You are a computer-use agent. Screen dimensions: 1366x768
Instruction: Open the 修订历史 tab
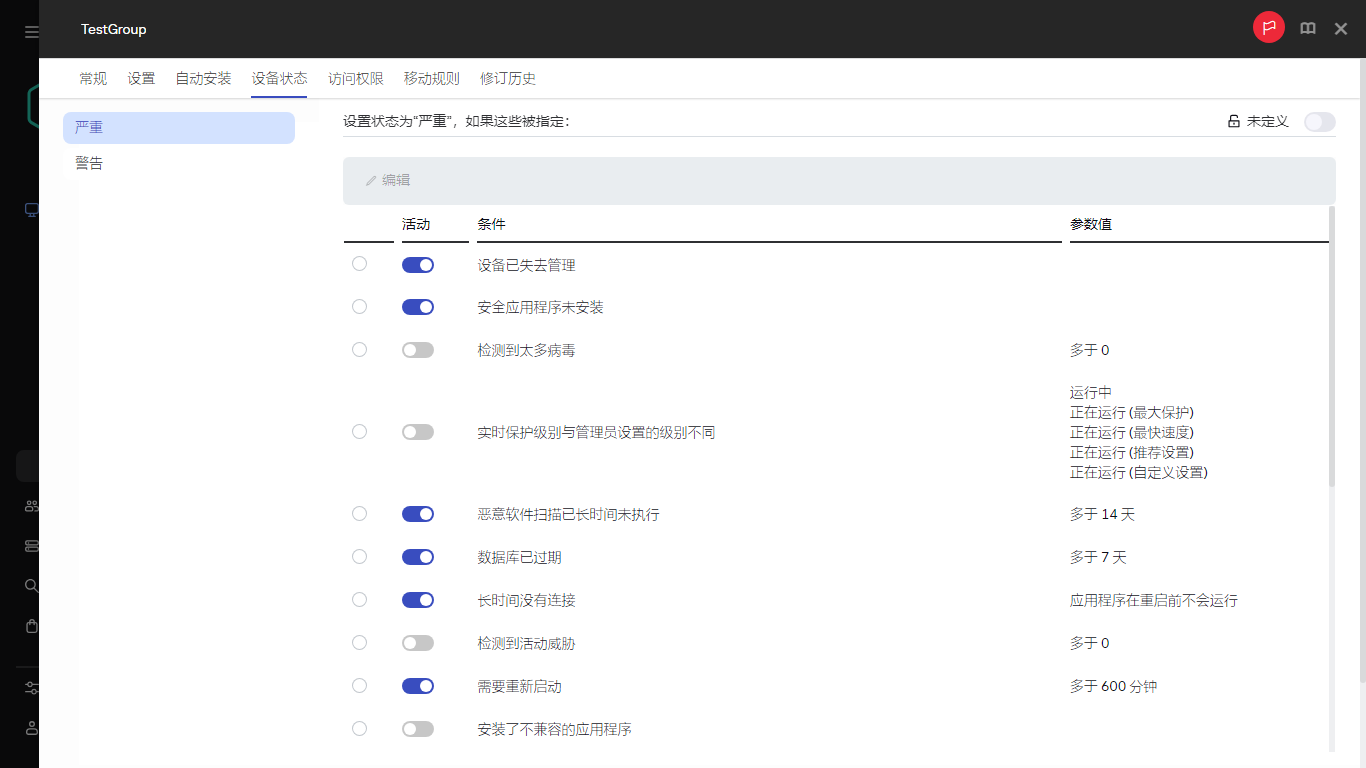(508, 78)
